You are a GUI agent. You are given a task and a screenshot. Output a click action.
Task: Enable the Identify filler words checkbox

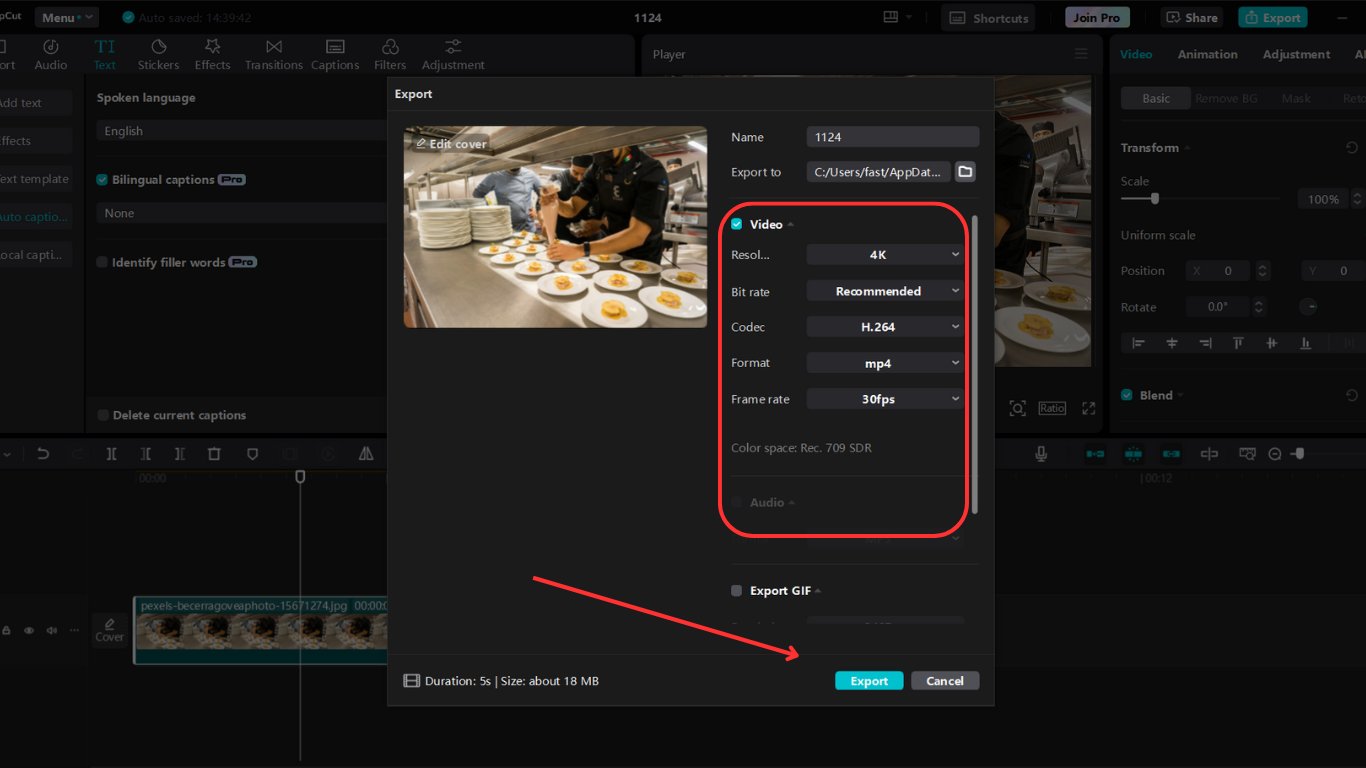pyautogui.click(x=101, y=261)
